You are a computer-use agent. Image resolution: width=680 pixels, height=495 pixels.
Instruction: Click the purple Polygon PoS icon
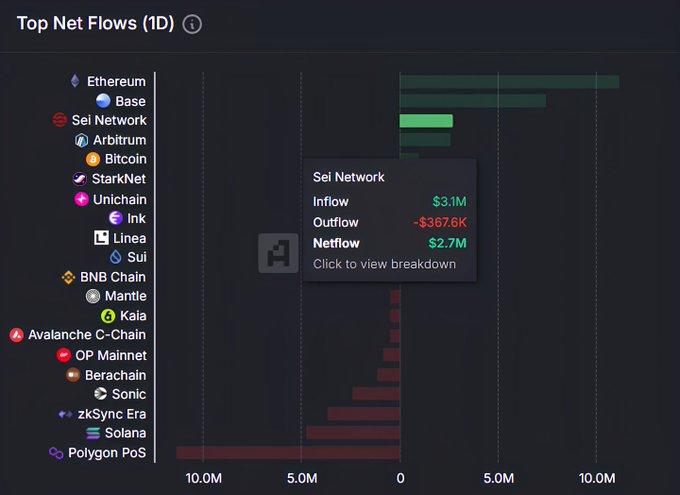[x=56, y=453]
